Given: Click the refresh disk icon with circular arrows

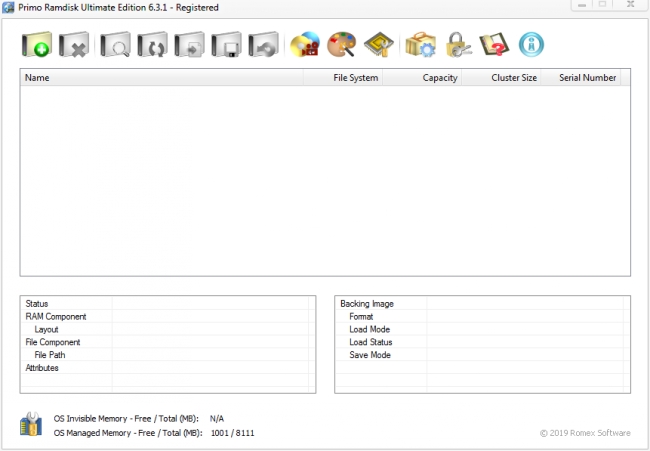Looking at the screenshot, I should click(153, 44).
